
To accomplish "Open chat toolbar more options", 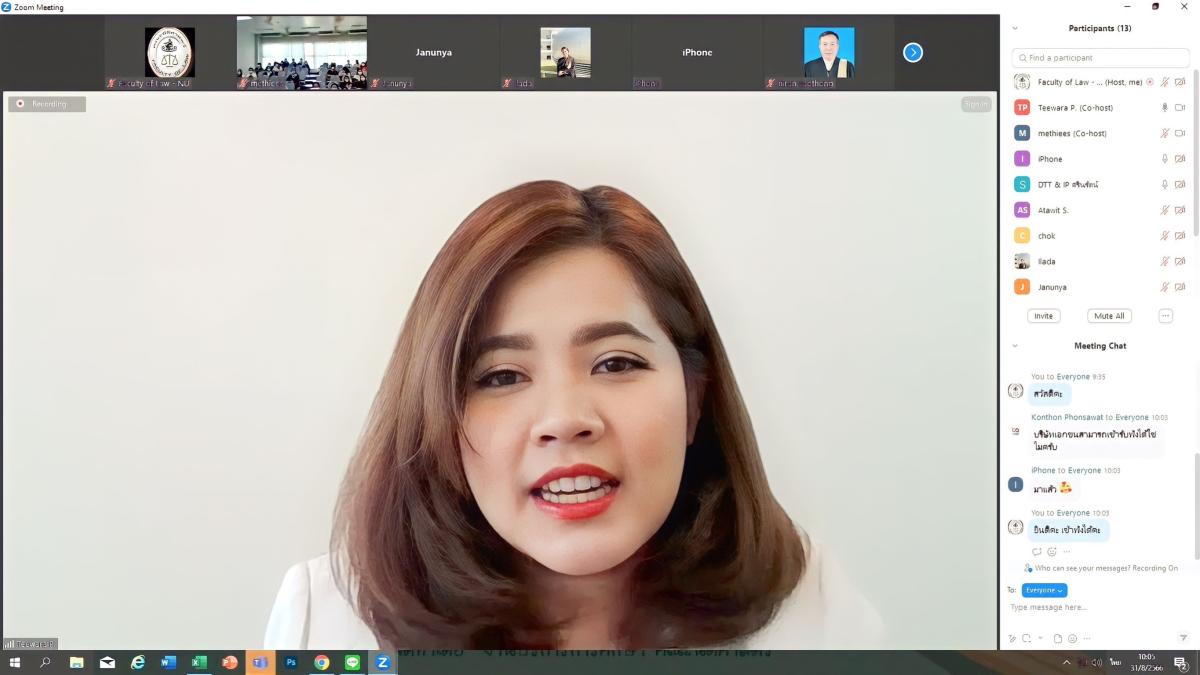I will pos(1087,638).
